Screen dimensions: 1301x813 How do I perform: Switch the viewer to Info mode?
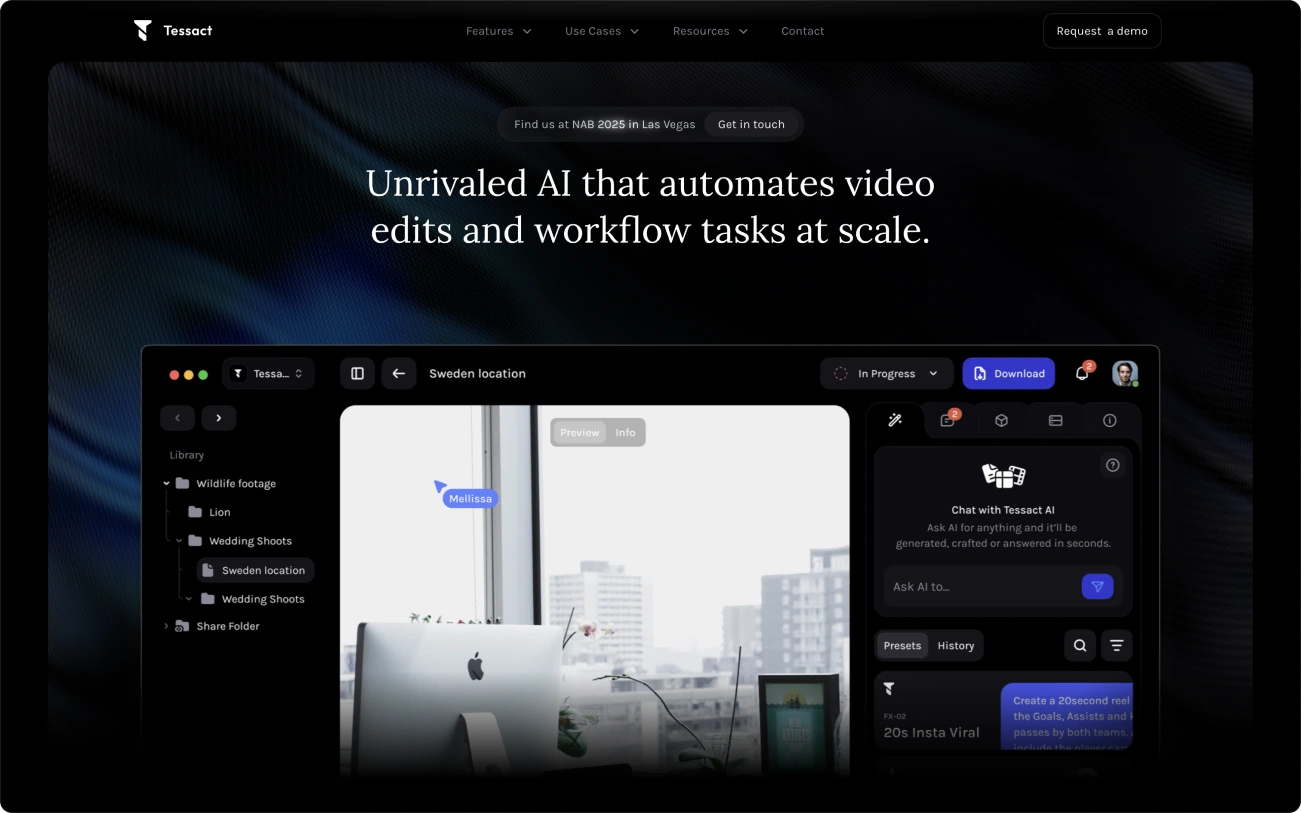coord(625,433)
